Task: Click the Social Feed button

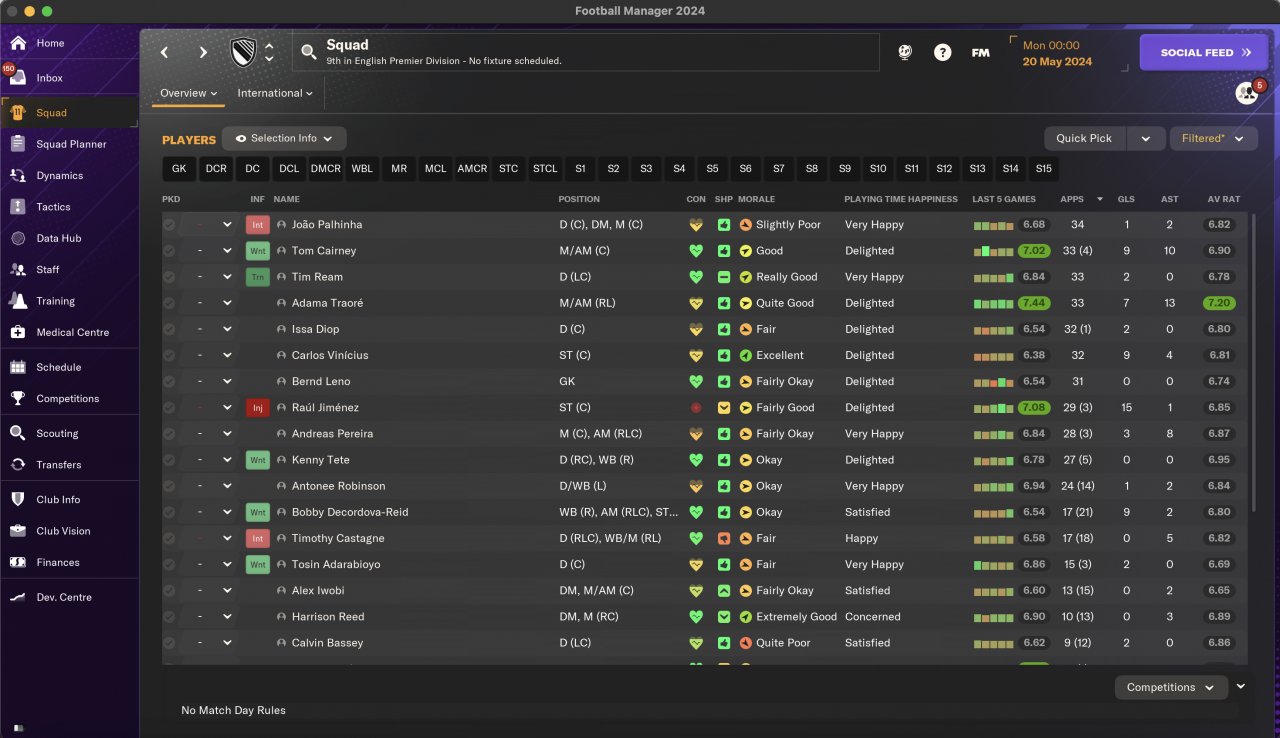Action: (1203, 53)
